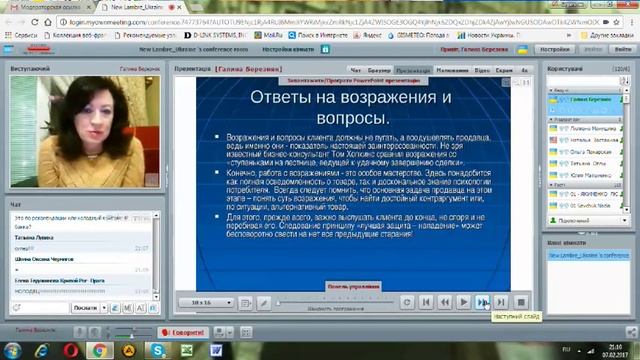
Task: Jump to the last slide
Action: 501,302
